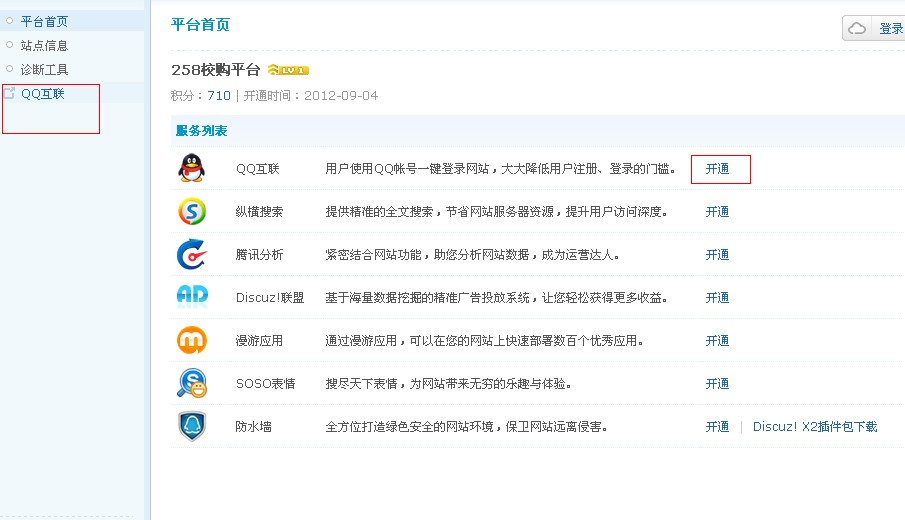Click 开通 for Discuz!联盟 service
This screenshot has width=905, height=520.
pos(717,298)
